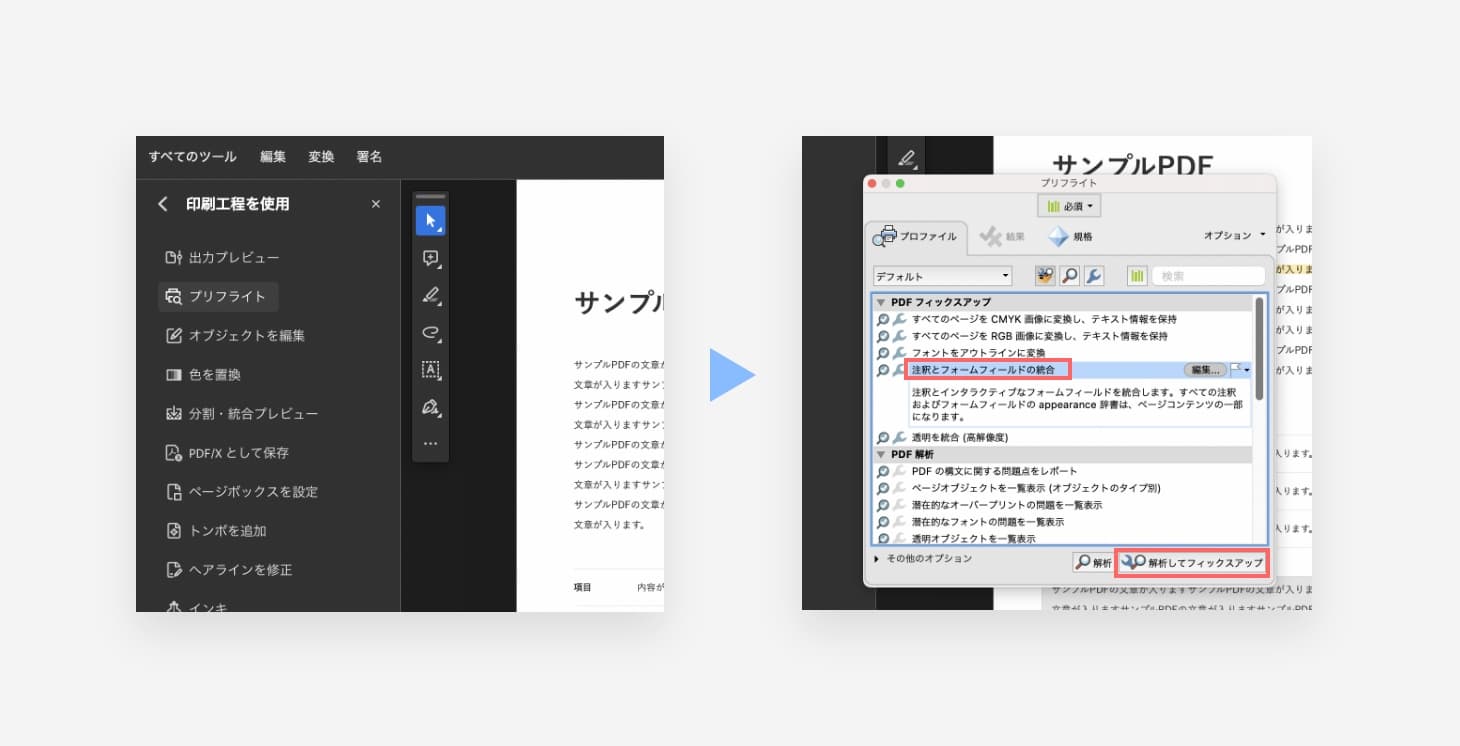Image resolution: width=1460 pixels, height=746 pixels.
Task: Click the 解析してフィックスアップ button
Action: tap(1192, 563)
